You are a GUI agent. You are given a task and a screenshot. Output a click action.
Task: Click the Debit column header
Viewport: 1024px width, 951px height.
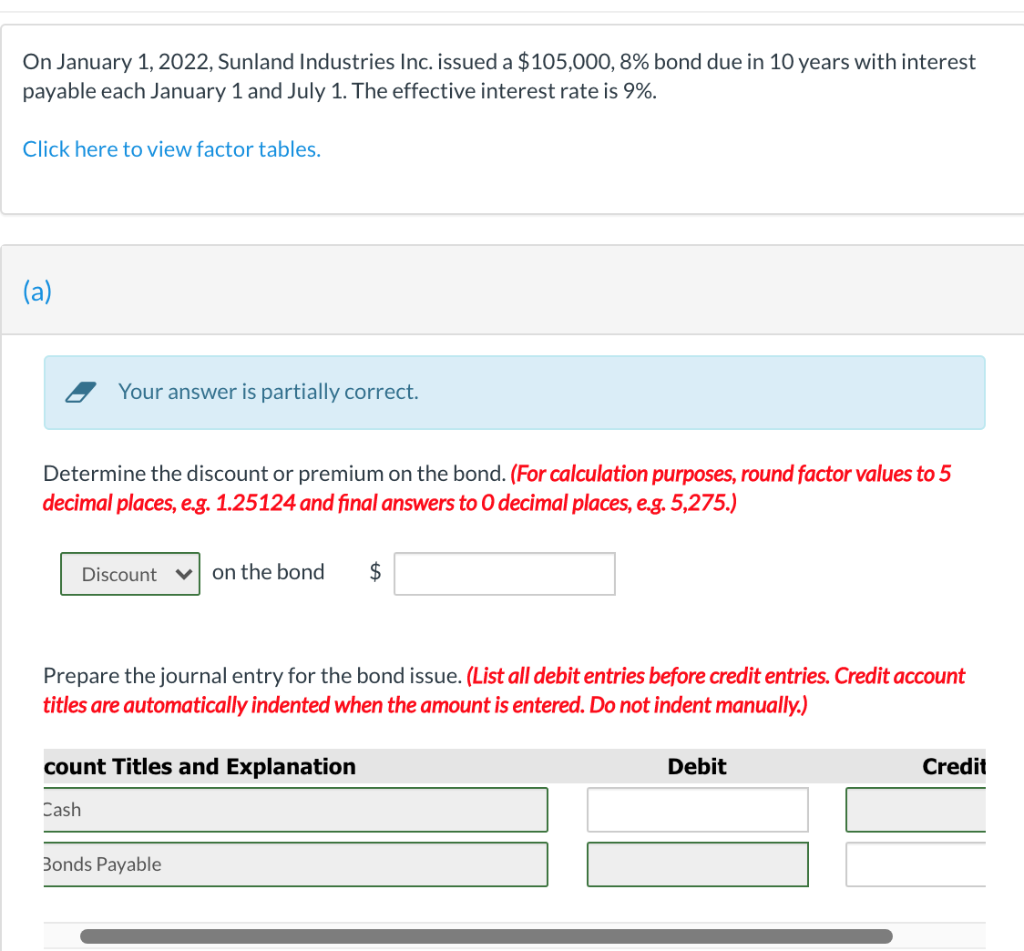pos(697,766)
